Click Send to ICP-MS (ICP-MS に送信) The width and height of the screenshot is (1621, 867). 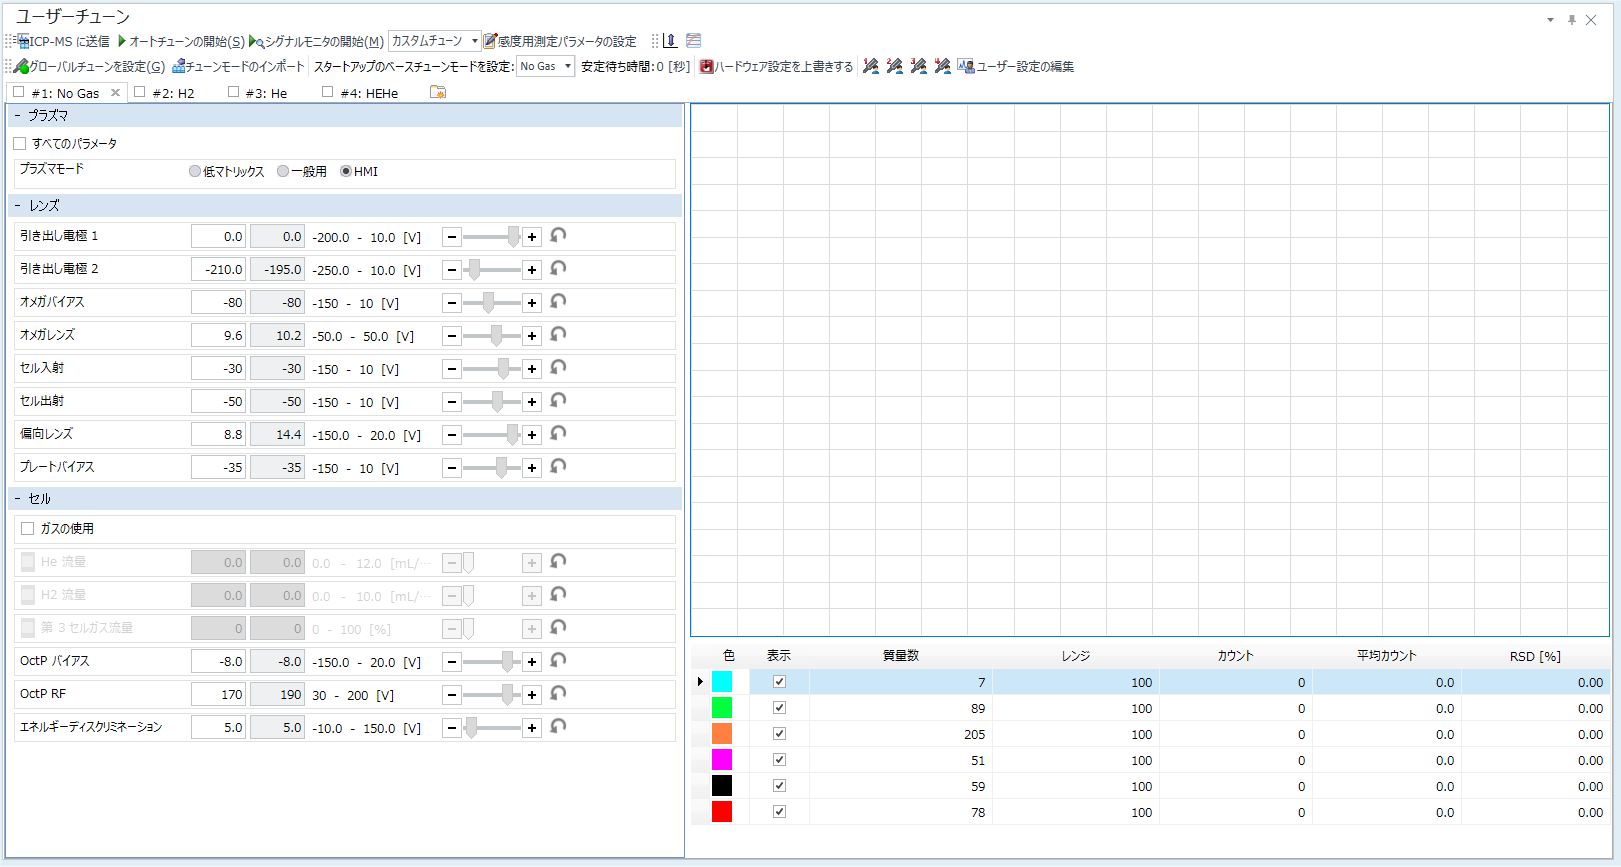64,41
